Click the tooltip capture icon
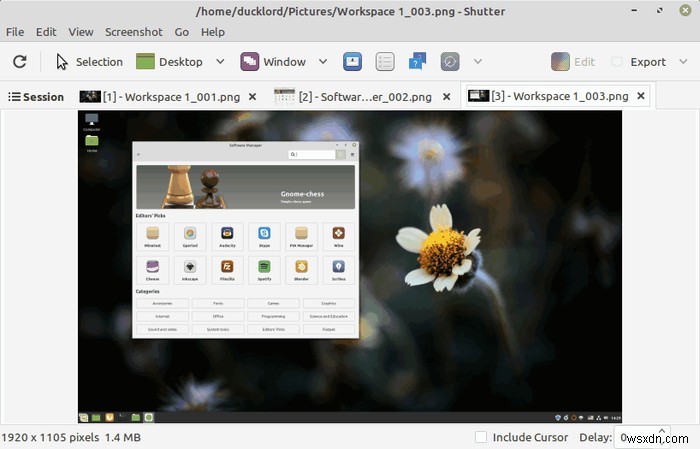 417,62
